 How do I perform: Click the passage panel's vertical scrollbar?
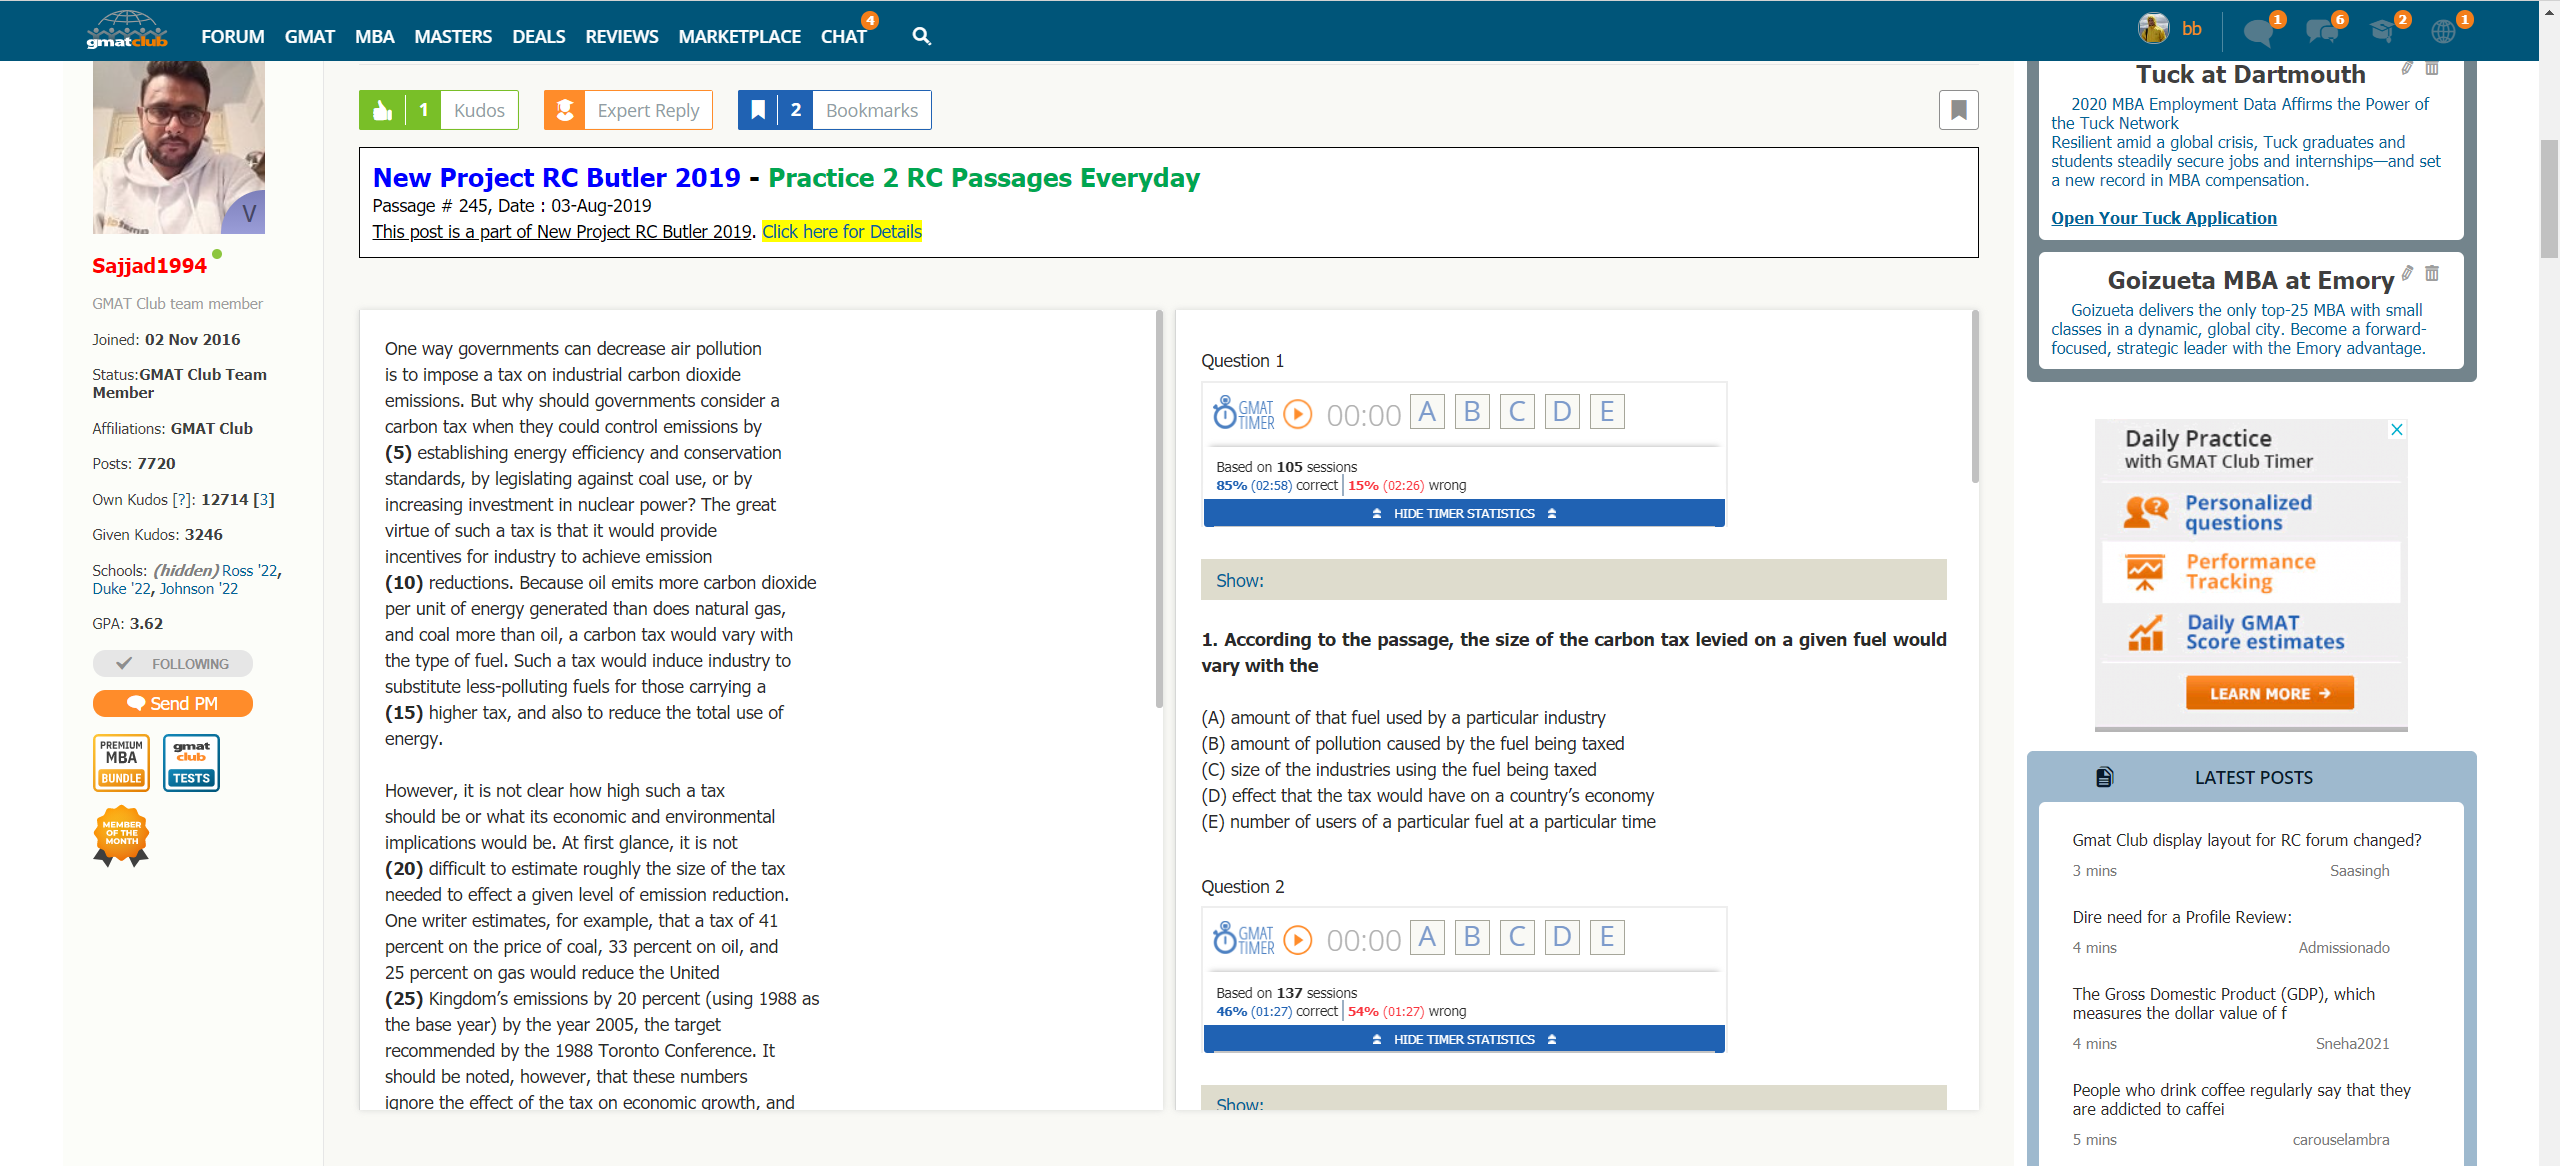(x=1159, y=510)
